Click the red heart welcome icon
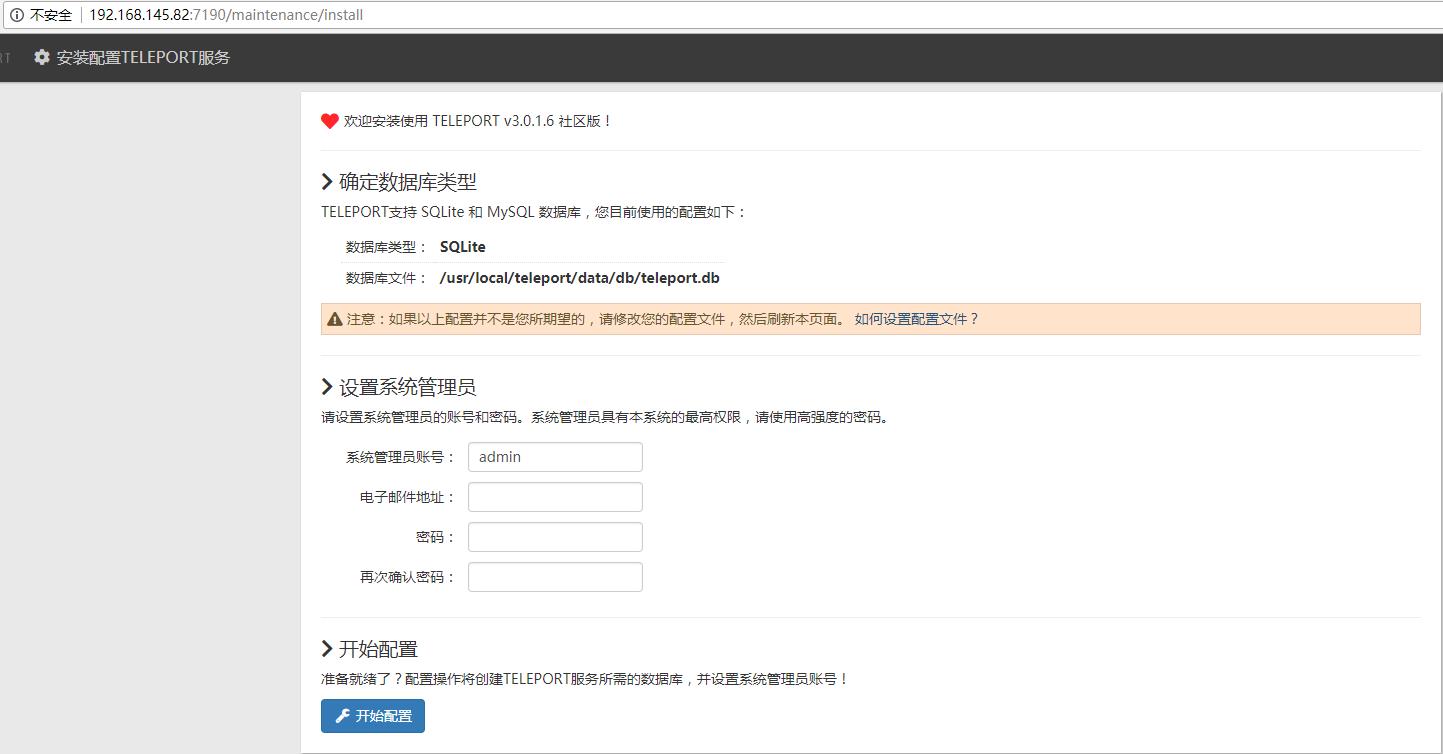1443x754 pixels. point(330,121)
